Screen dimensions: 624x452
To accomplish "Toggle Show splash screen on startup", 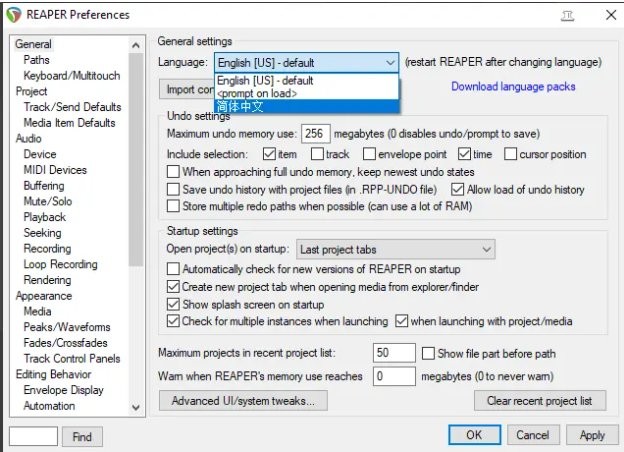I will 174,304.
